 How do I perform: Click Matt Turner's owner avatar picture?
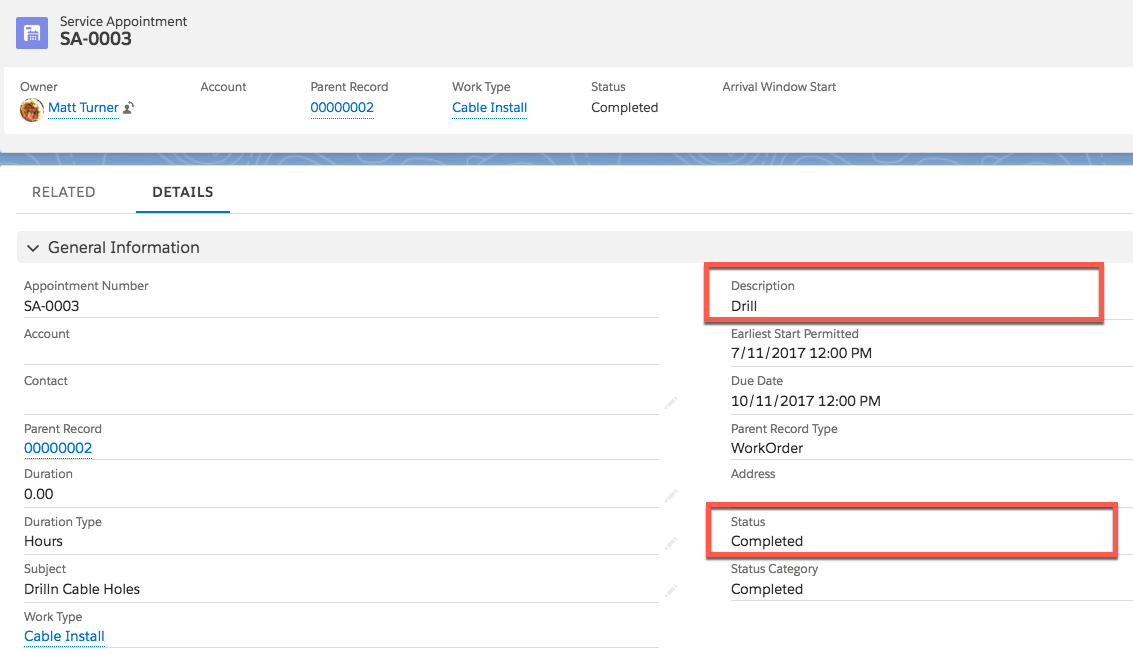click(x=31, y=109)
